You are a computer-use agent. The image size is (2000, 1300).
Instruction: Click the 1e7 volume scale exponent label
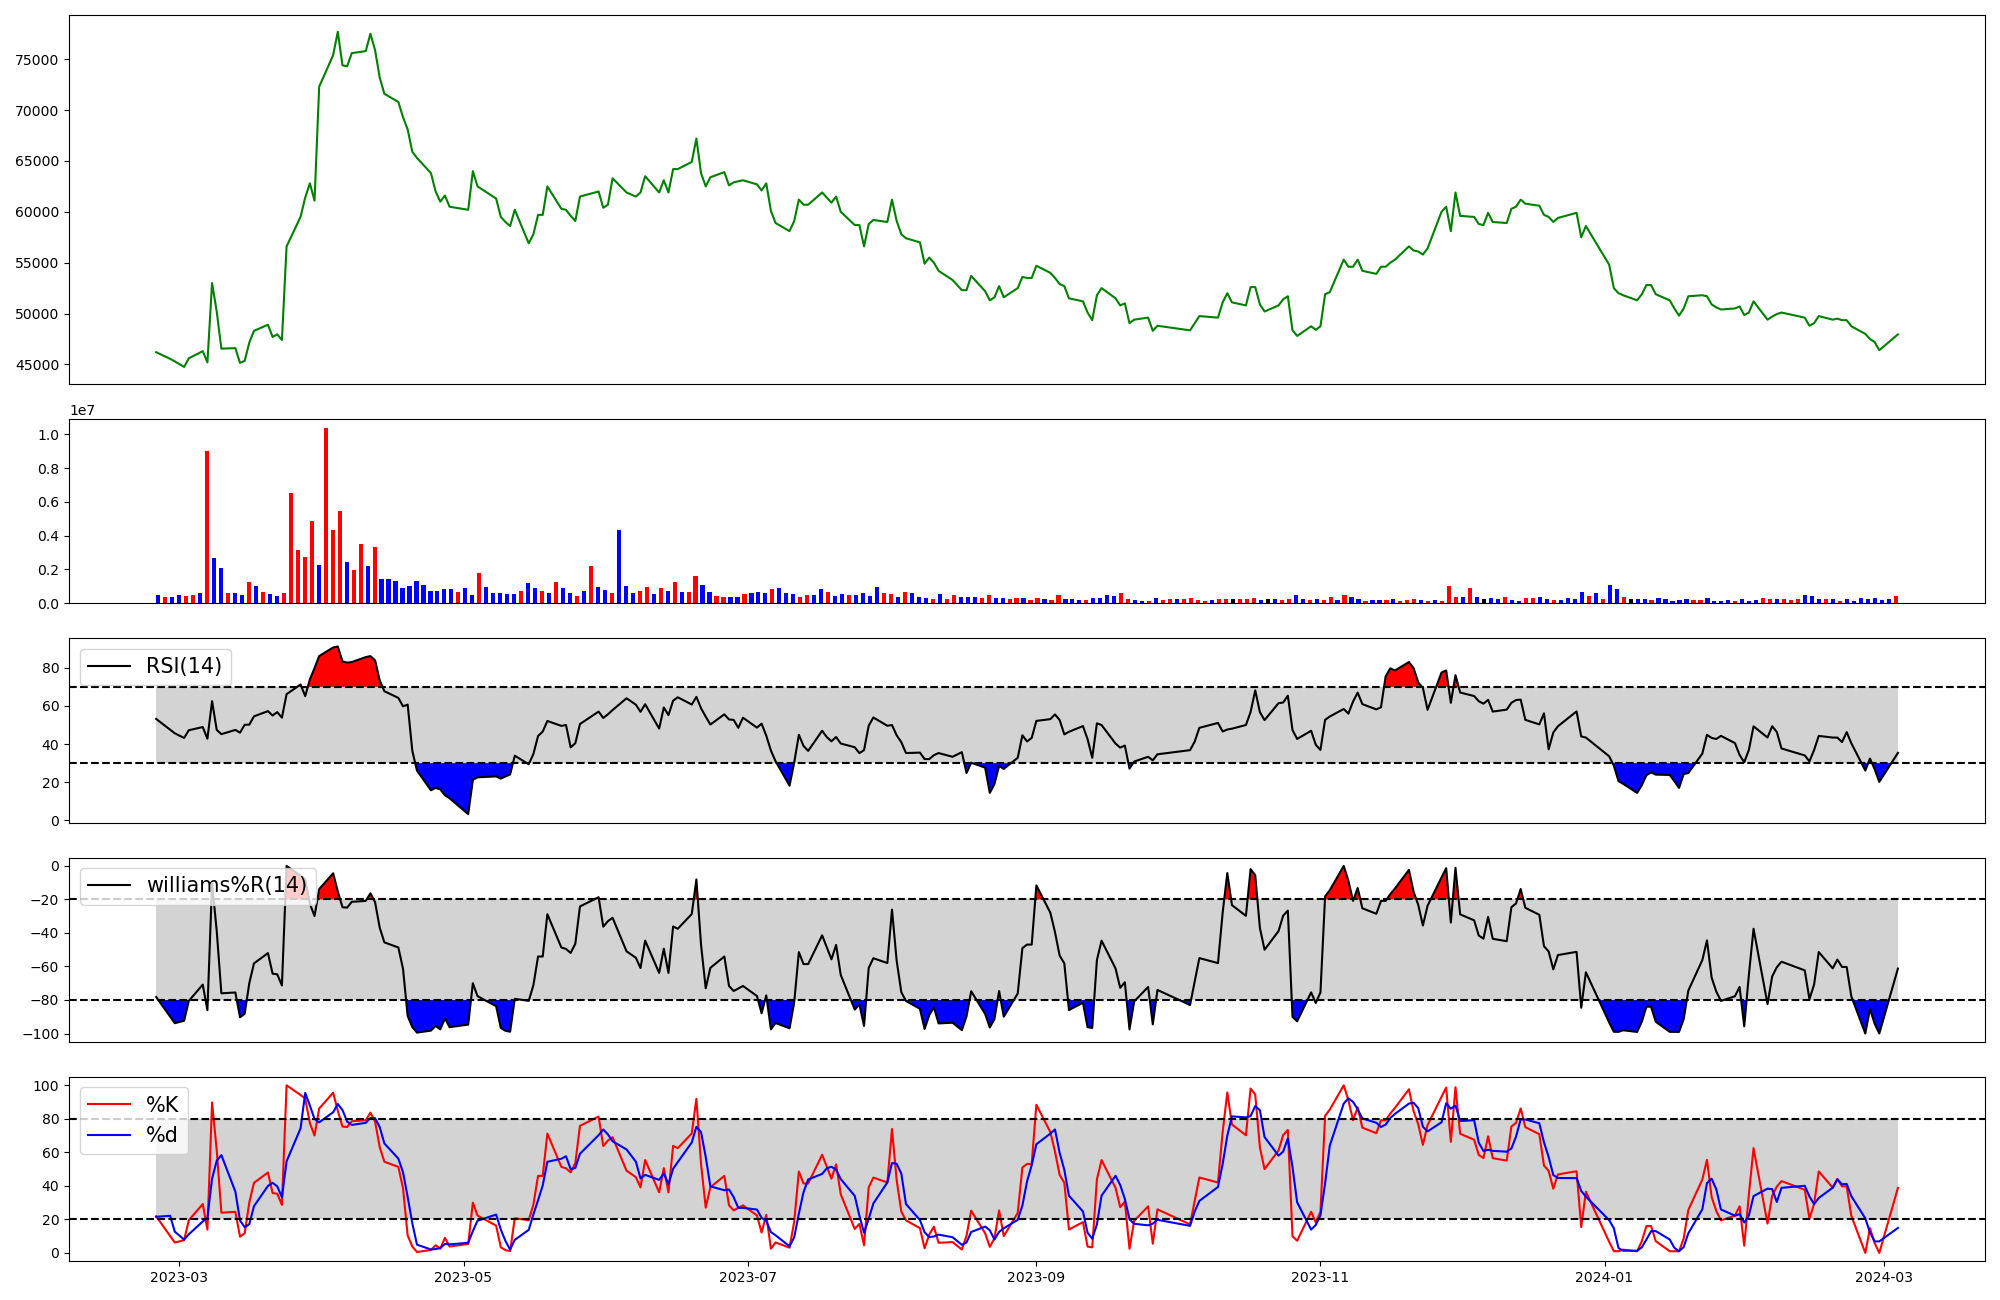82,410
